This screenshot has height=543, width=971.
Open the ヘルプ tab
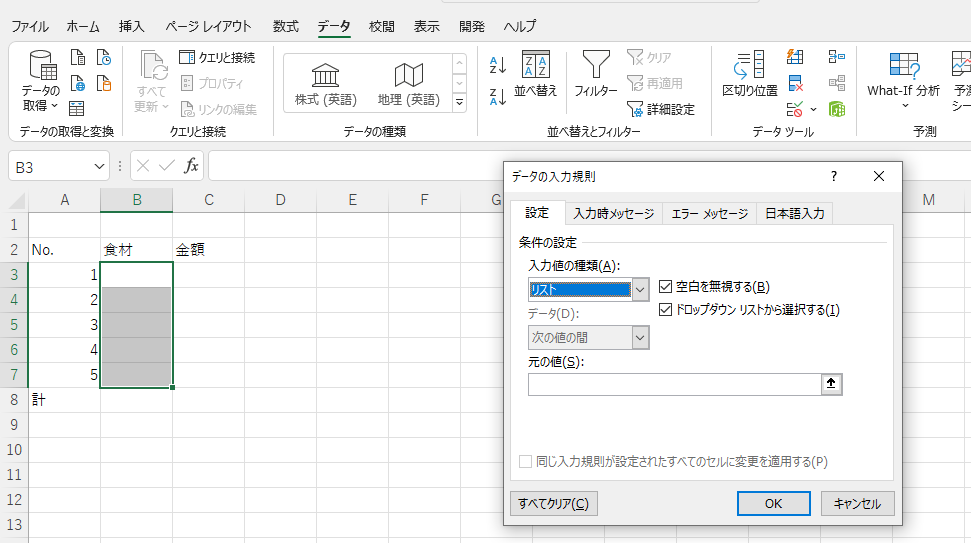[520, 26]
